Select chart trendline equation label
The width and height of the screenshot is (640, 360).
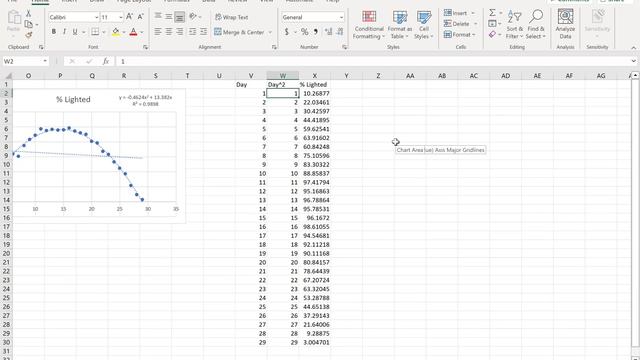(145, 101)
